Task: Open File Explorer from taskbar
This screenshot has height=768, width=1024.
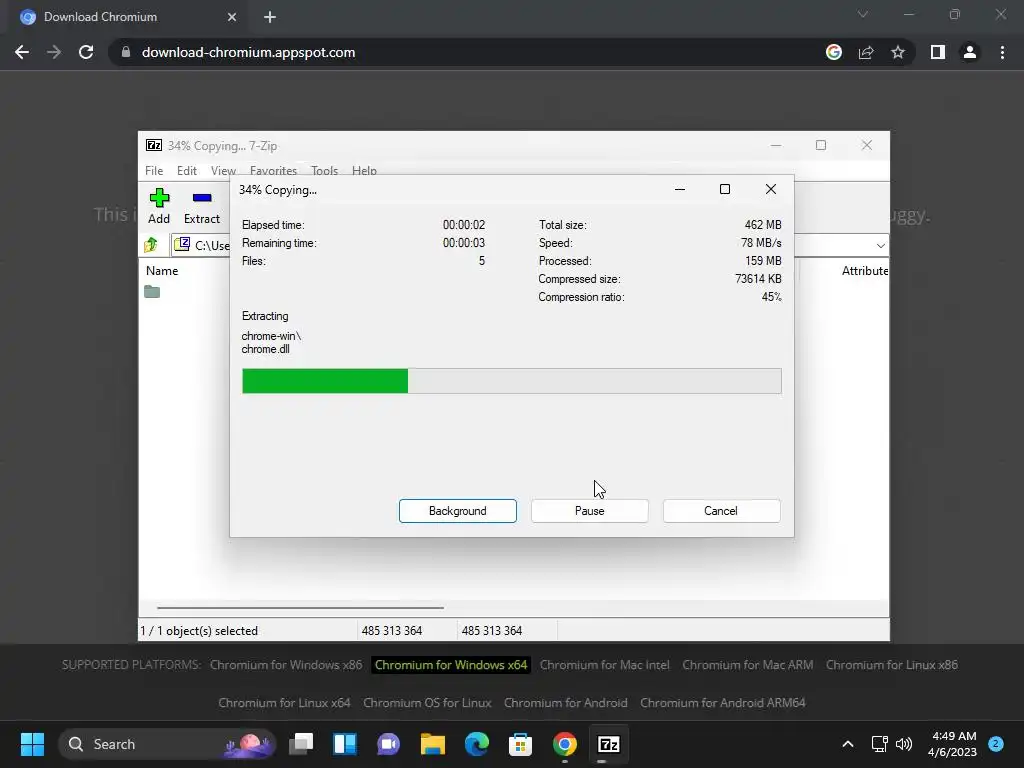Action: (x=432, y=744)
